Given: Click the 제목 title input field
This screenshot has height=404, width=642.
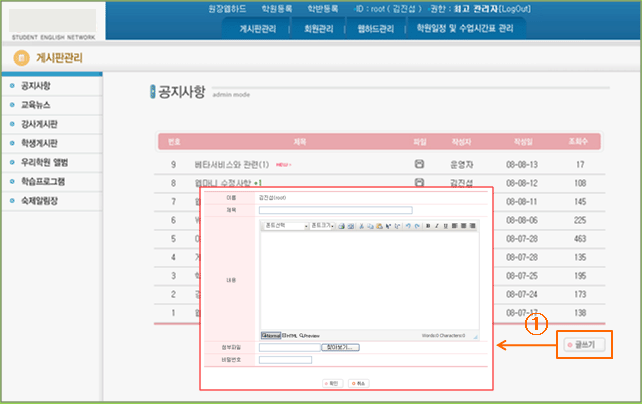Looking at the screenshot, I should [335, 210].
